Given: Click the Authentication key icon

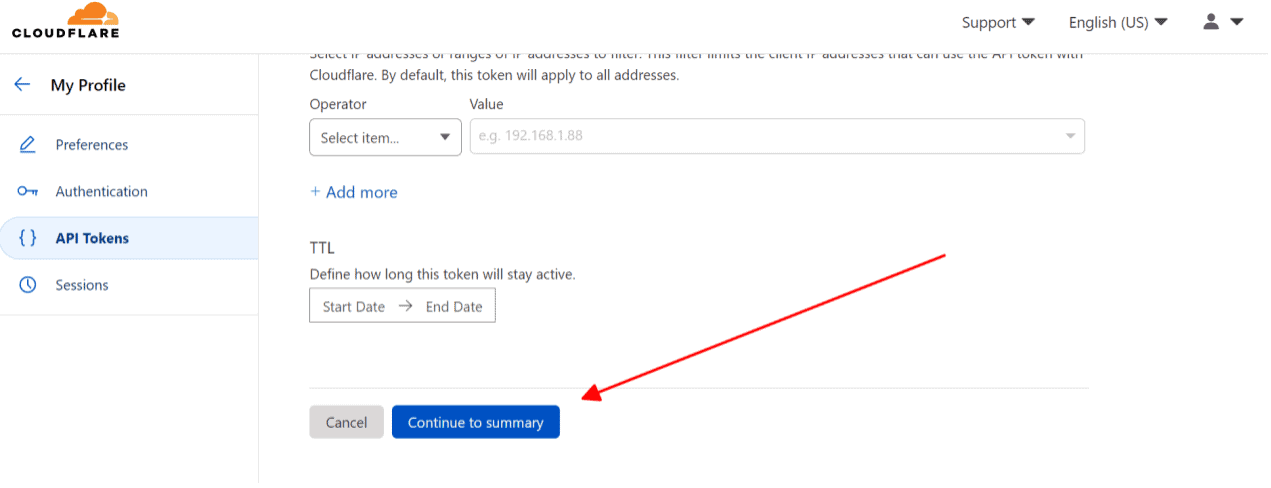Looking at the screenshot, I should coord(28,192).
